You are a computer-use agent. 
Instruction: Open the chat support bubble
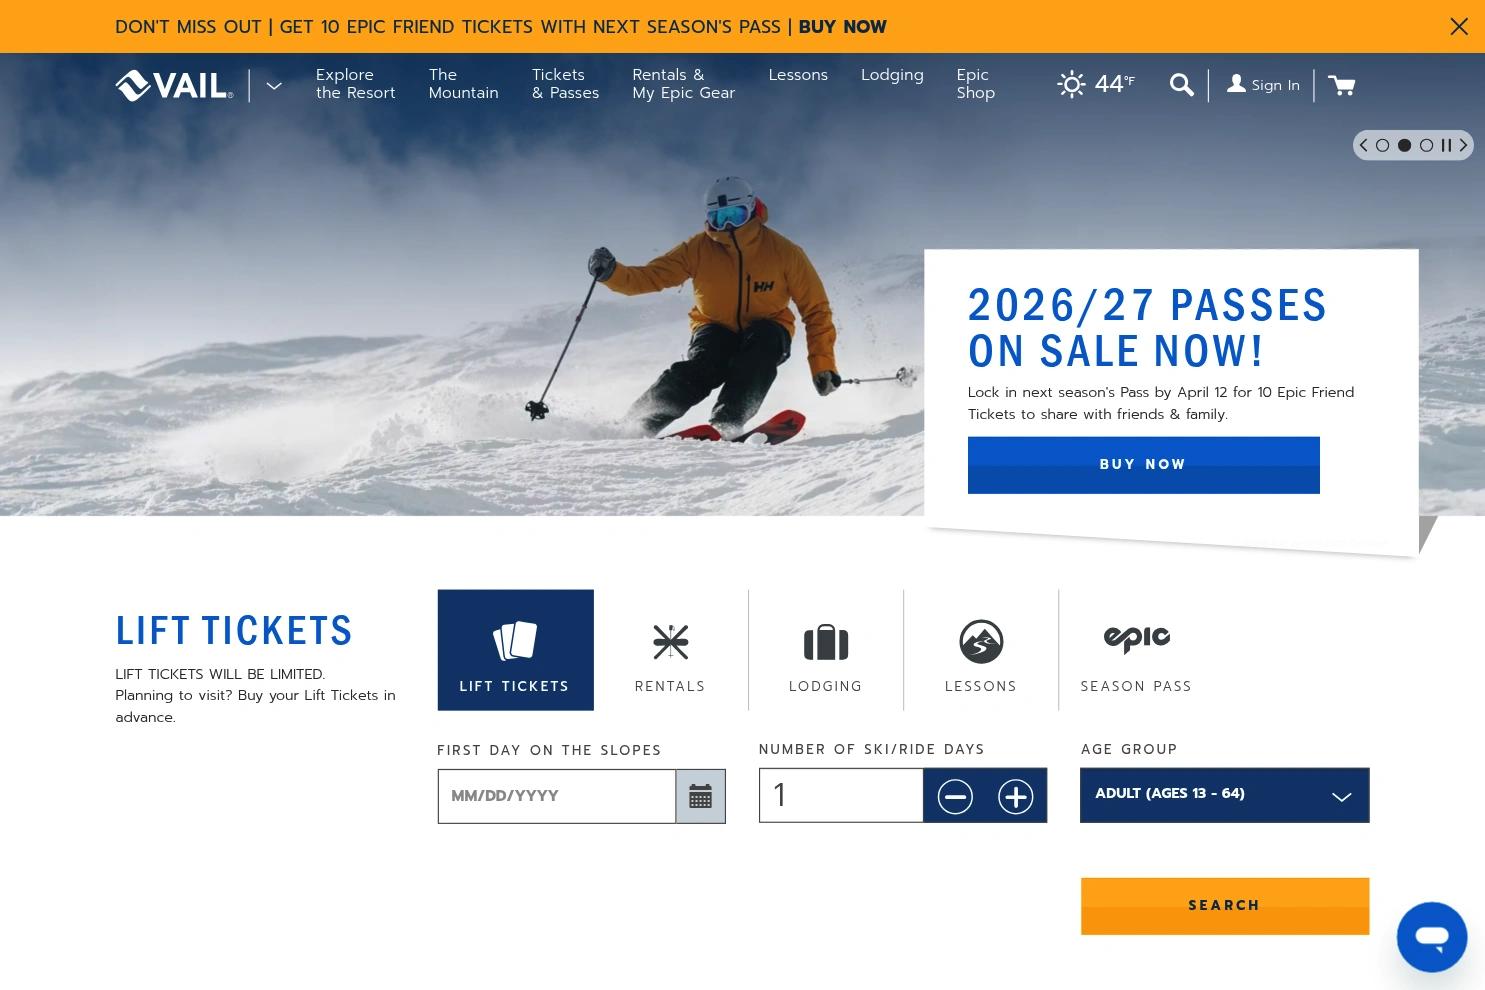tap(1432, 937)
